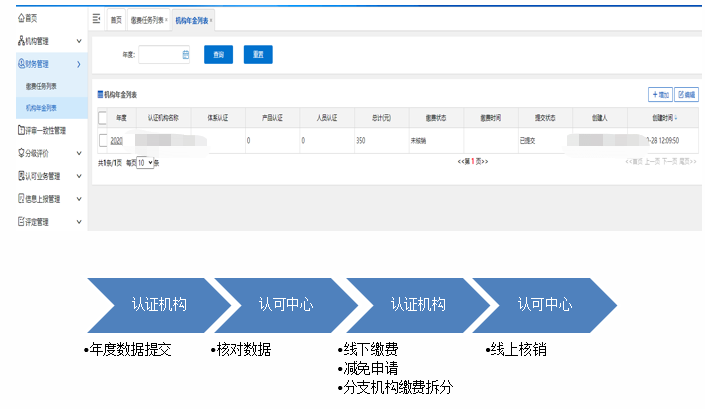This screenshot has width=705, height=409.
Task: Click the 分支机构缴费拆分 bullet text
Action: (398, 387)
